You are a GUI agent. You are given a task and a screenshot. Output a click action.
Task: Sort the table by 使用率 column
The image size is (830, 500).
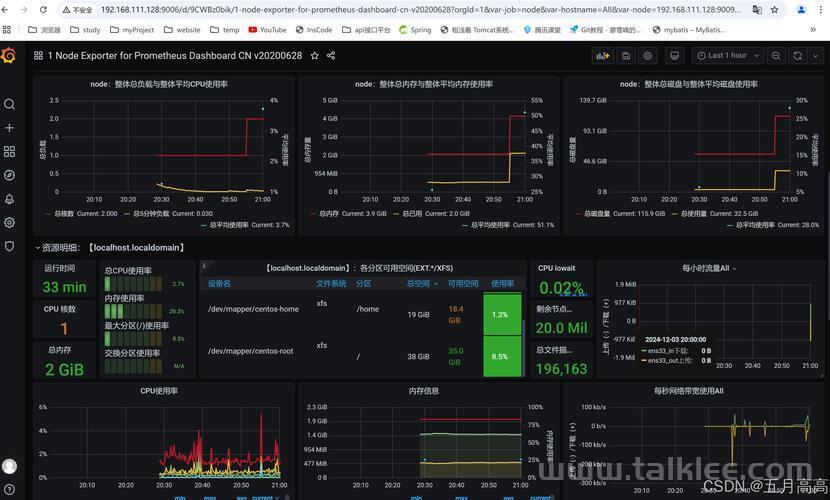coord(502,284)
